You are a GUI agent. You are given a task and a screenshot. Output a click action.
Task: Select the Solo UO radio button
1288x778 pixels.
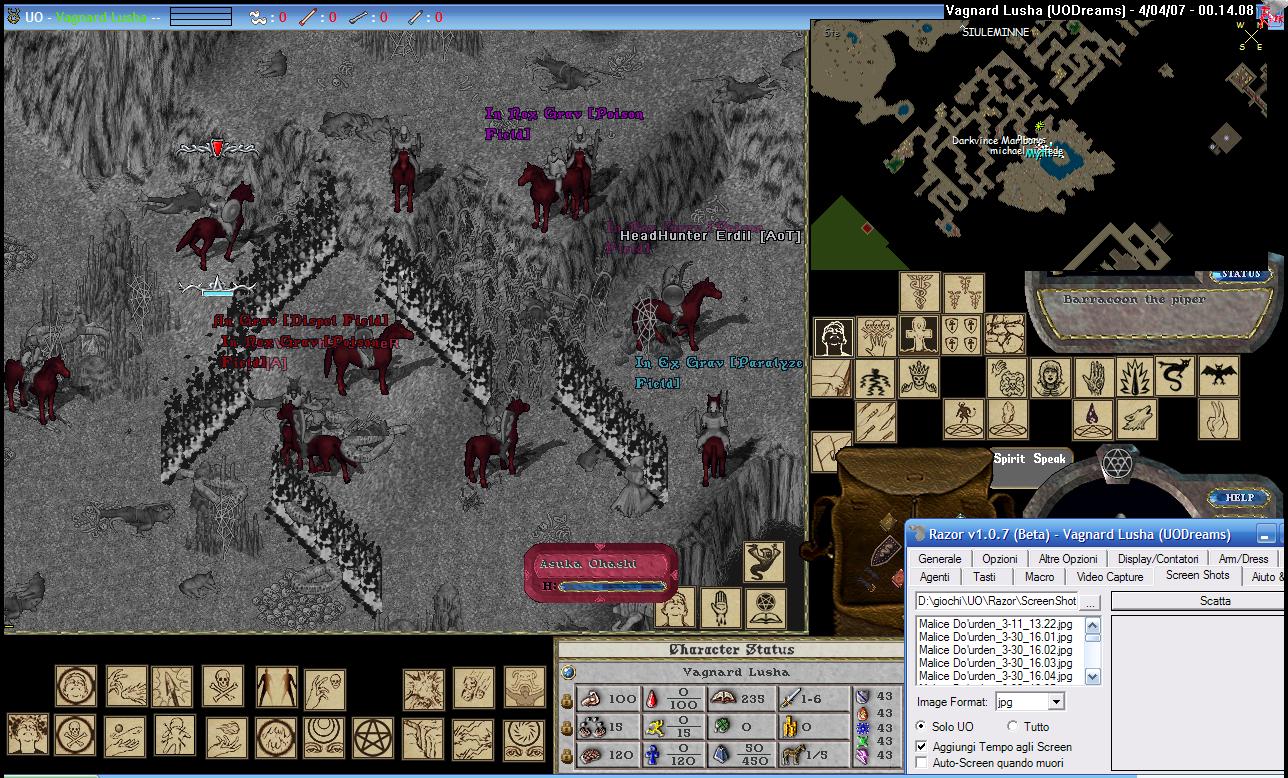tap(921, 726)
